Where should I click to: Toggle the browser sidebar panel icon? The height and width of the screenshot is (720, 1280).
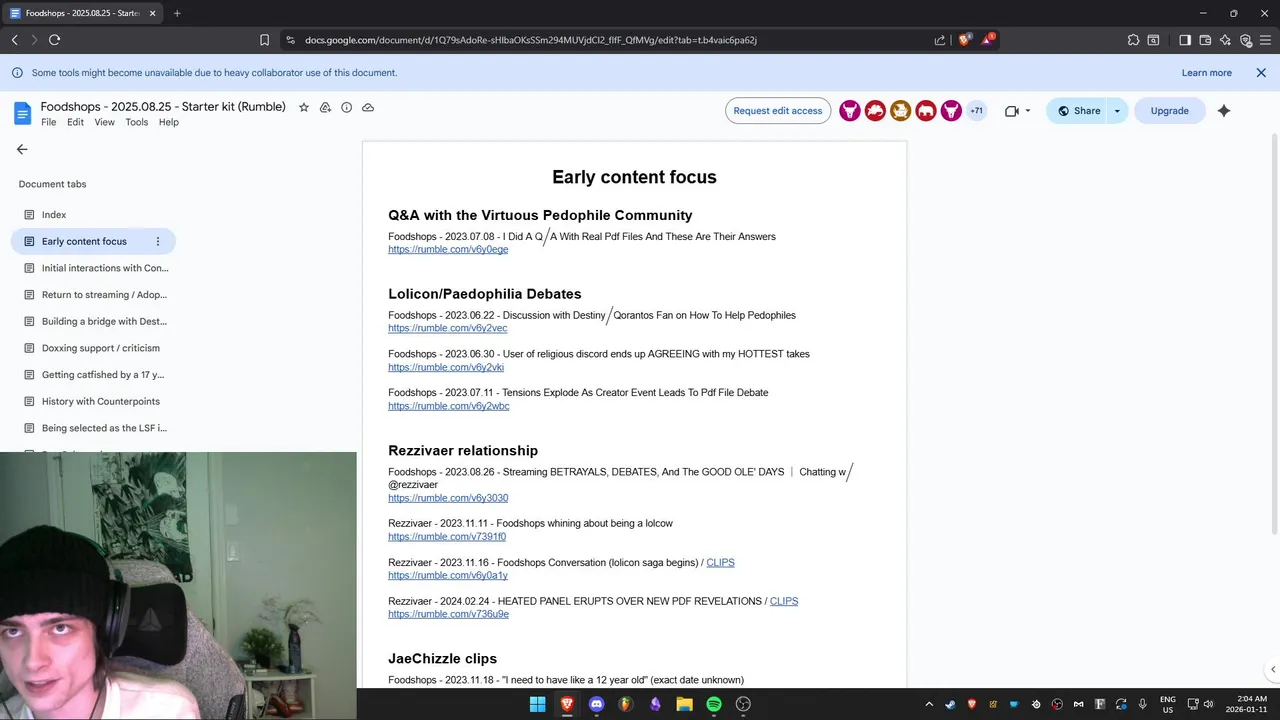(x=1185, y=40)
